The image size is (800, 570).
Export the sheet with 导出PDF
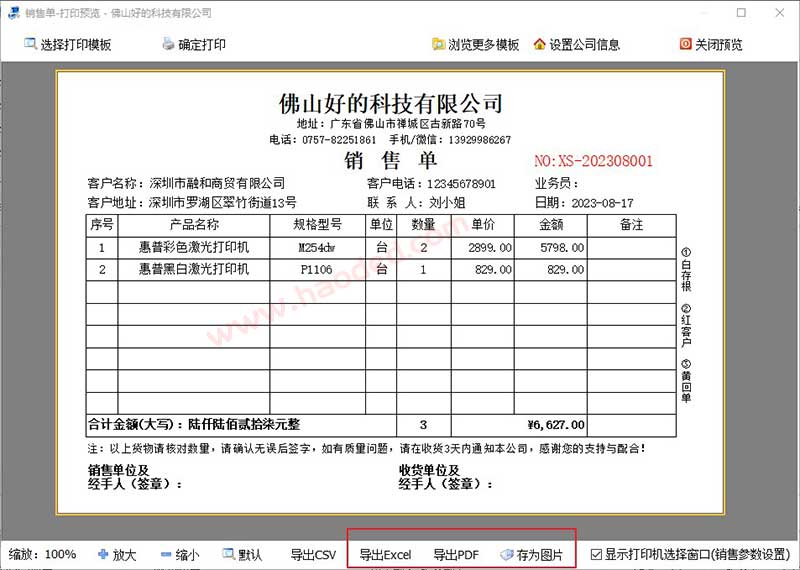(x=456, y=555)
